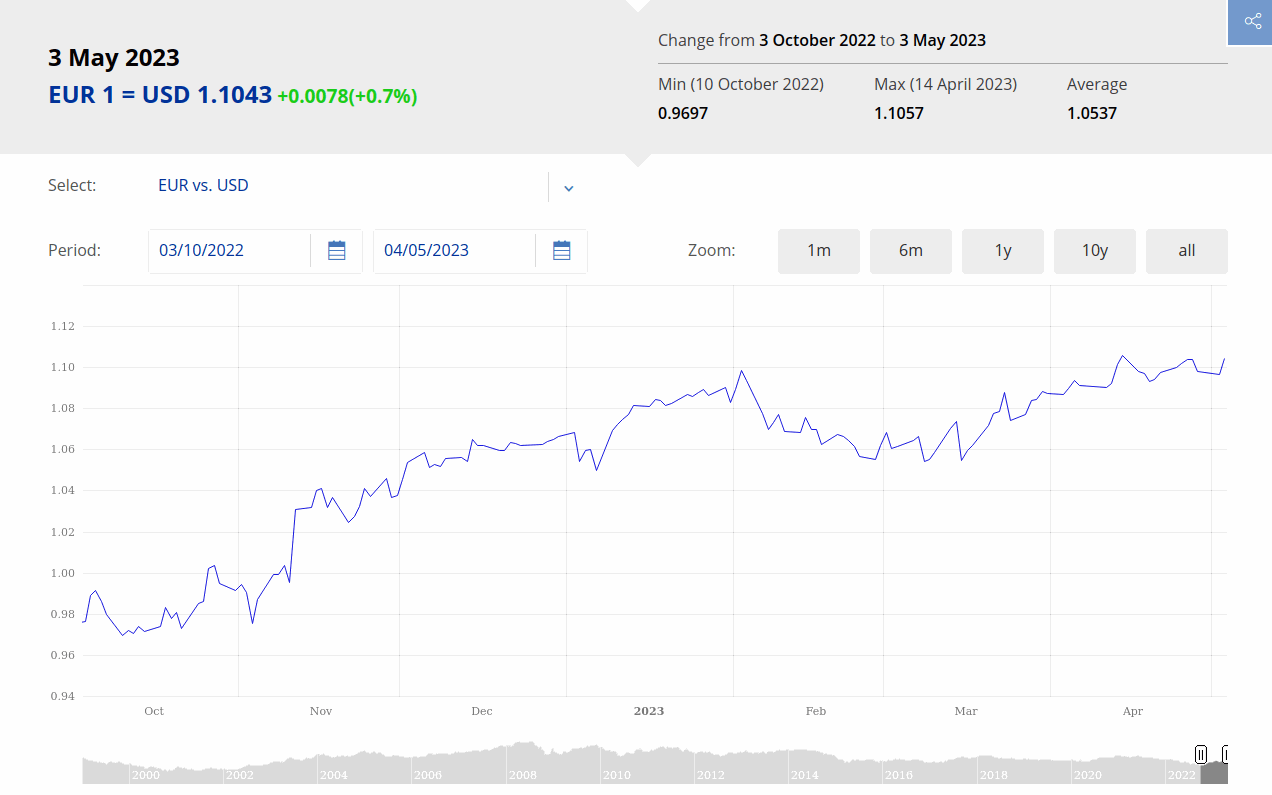Click the 2023 label on chart axis
Image resolution: width=1272 pixels, height=795 pixels.
(648, 711)
